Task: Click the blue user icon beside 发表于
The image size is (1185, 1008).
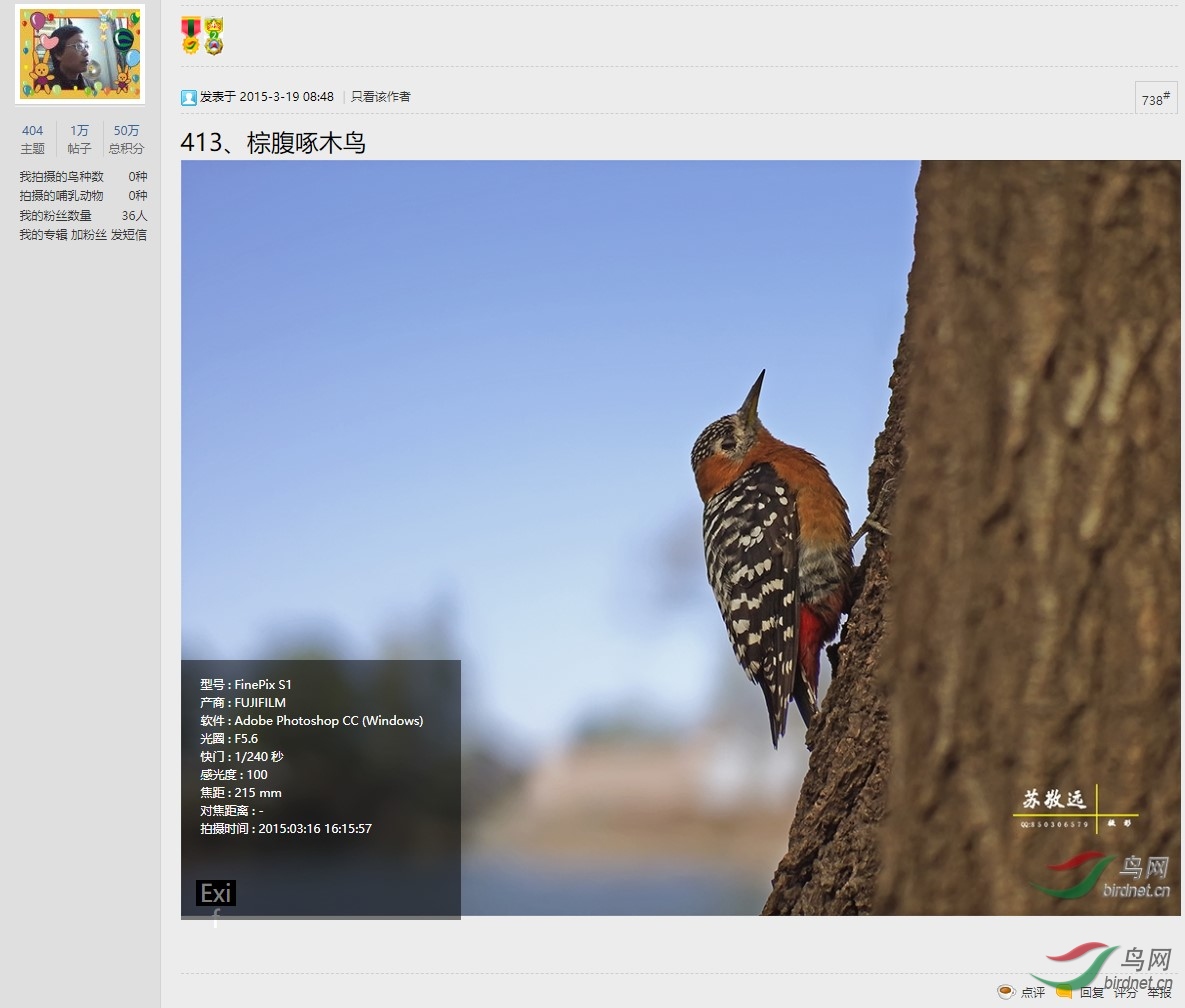Action: tap(188, 97)
